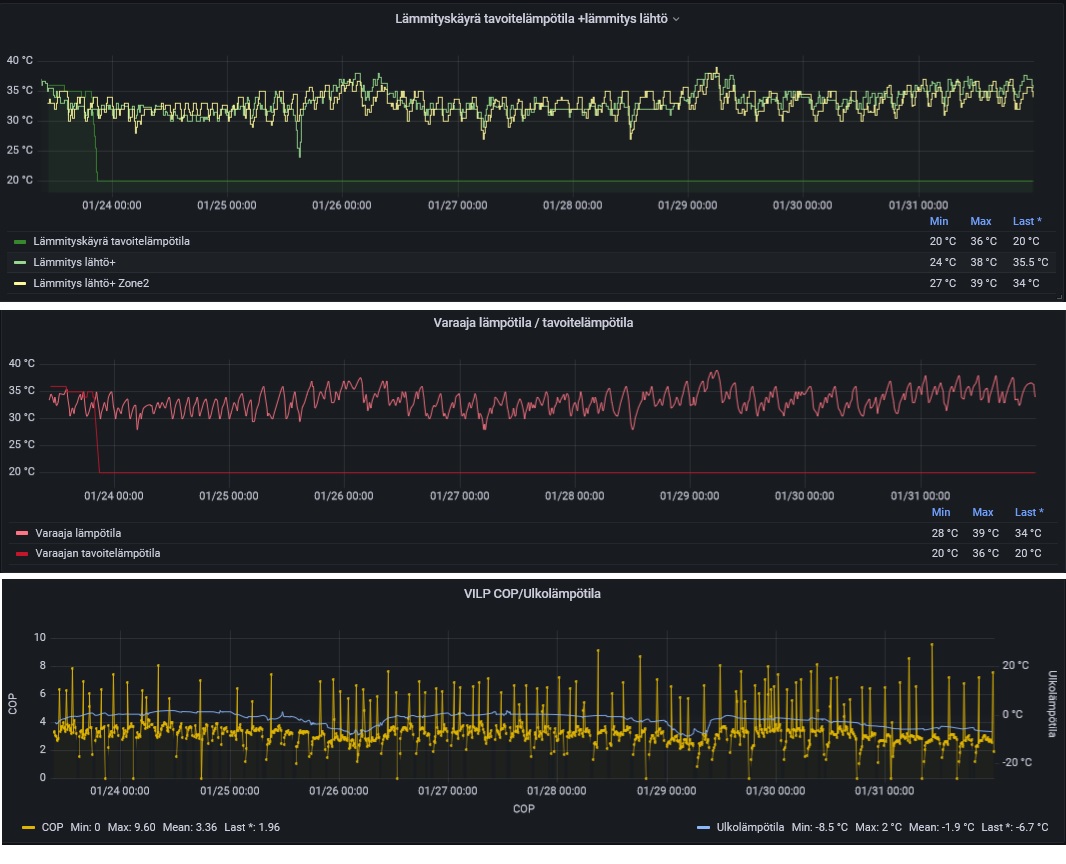Open the Varaaja lämpötila / tavoitelämpötila panel title menu
The width and height of the screenshot is (1066, 864).
[533, 323]
